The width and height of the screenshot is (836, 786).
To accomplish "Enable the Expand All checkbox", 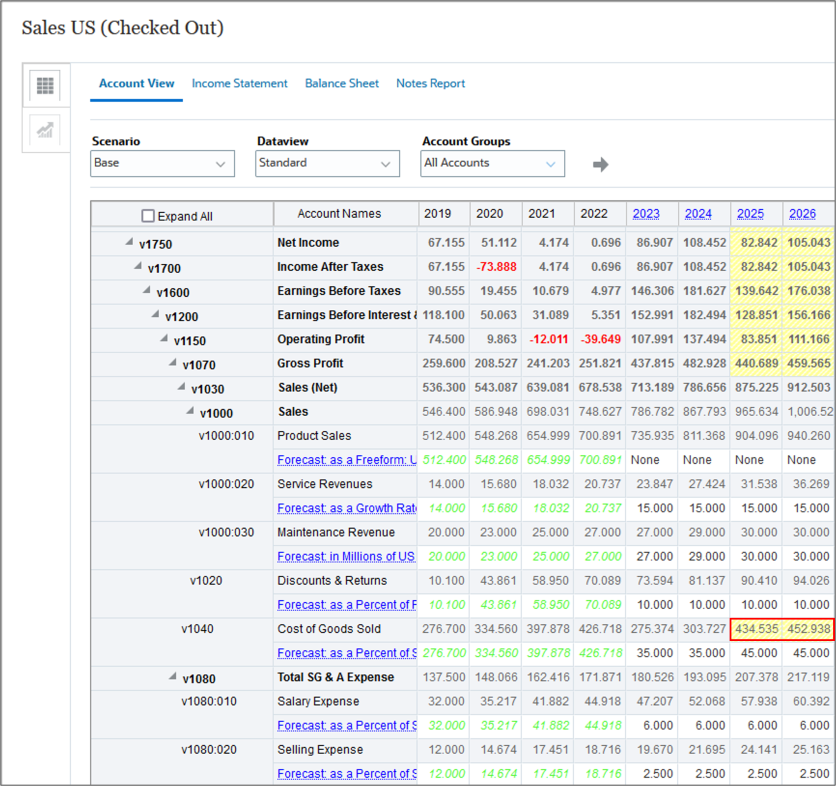I will coord(146,215).
